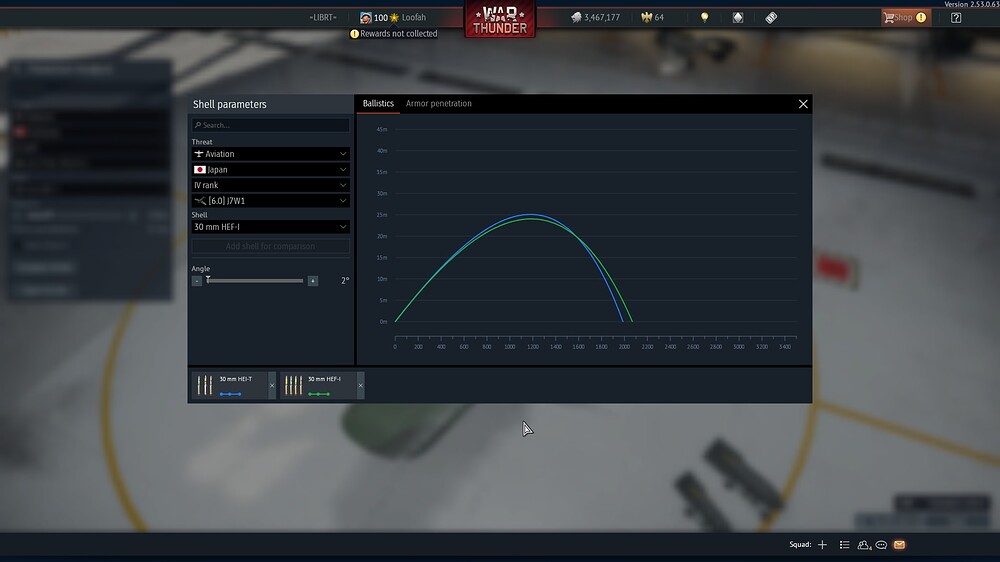
Task: Switch to the Armor penetration tab
Action: pyautogui.click(x=438, y=104)
